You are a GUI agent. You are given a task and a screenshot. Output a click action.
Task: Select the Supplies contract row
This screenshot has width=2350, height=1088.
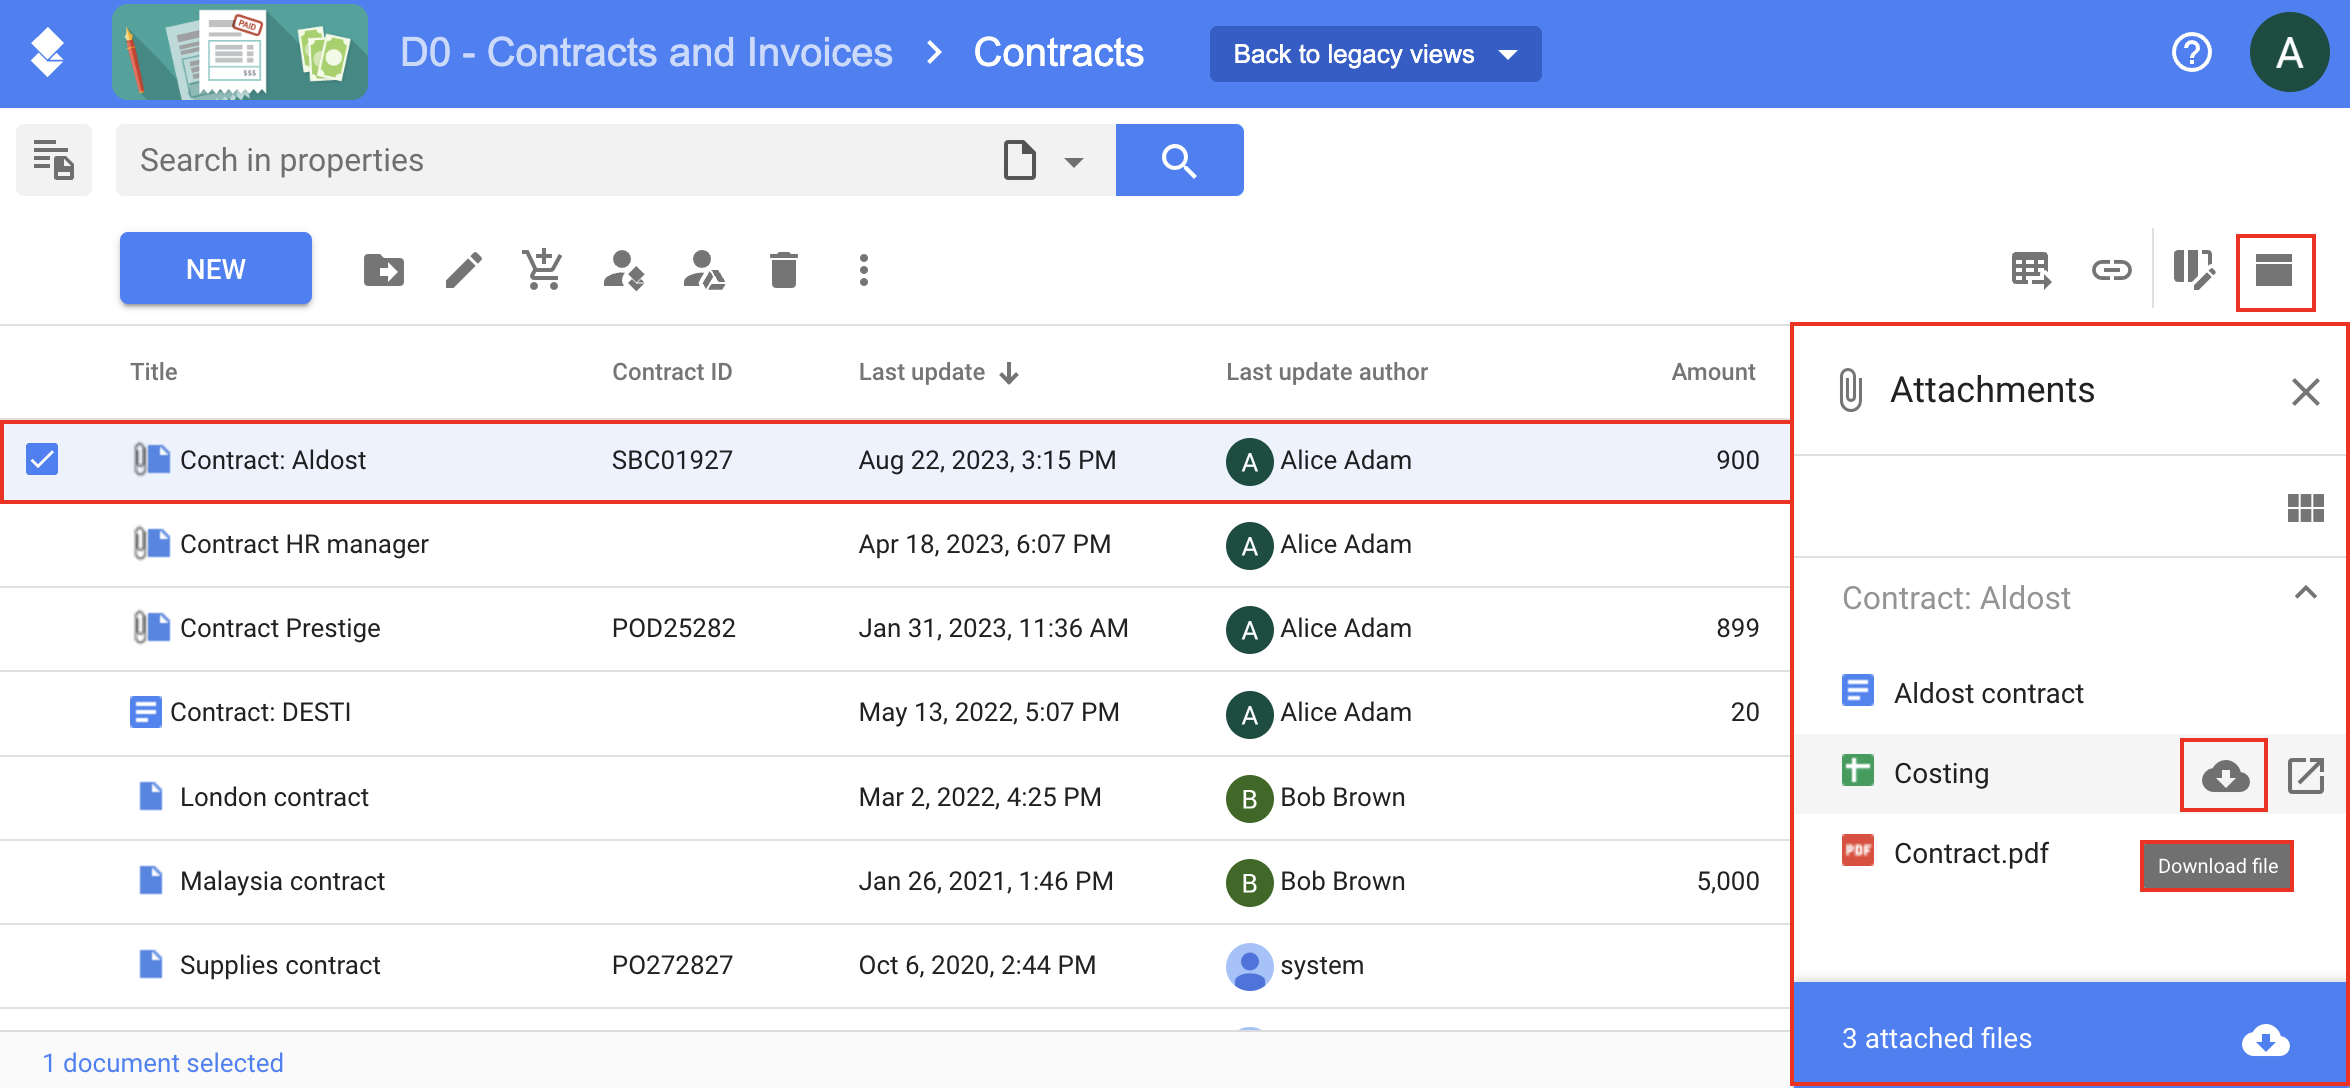[x=894, y=965]
